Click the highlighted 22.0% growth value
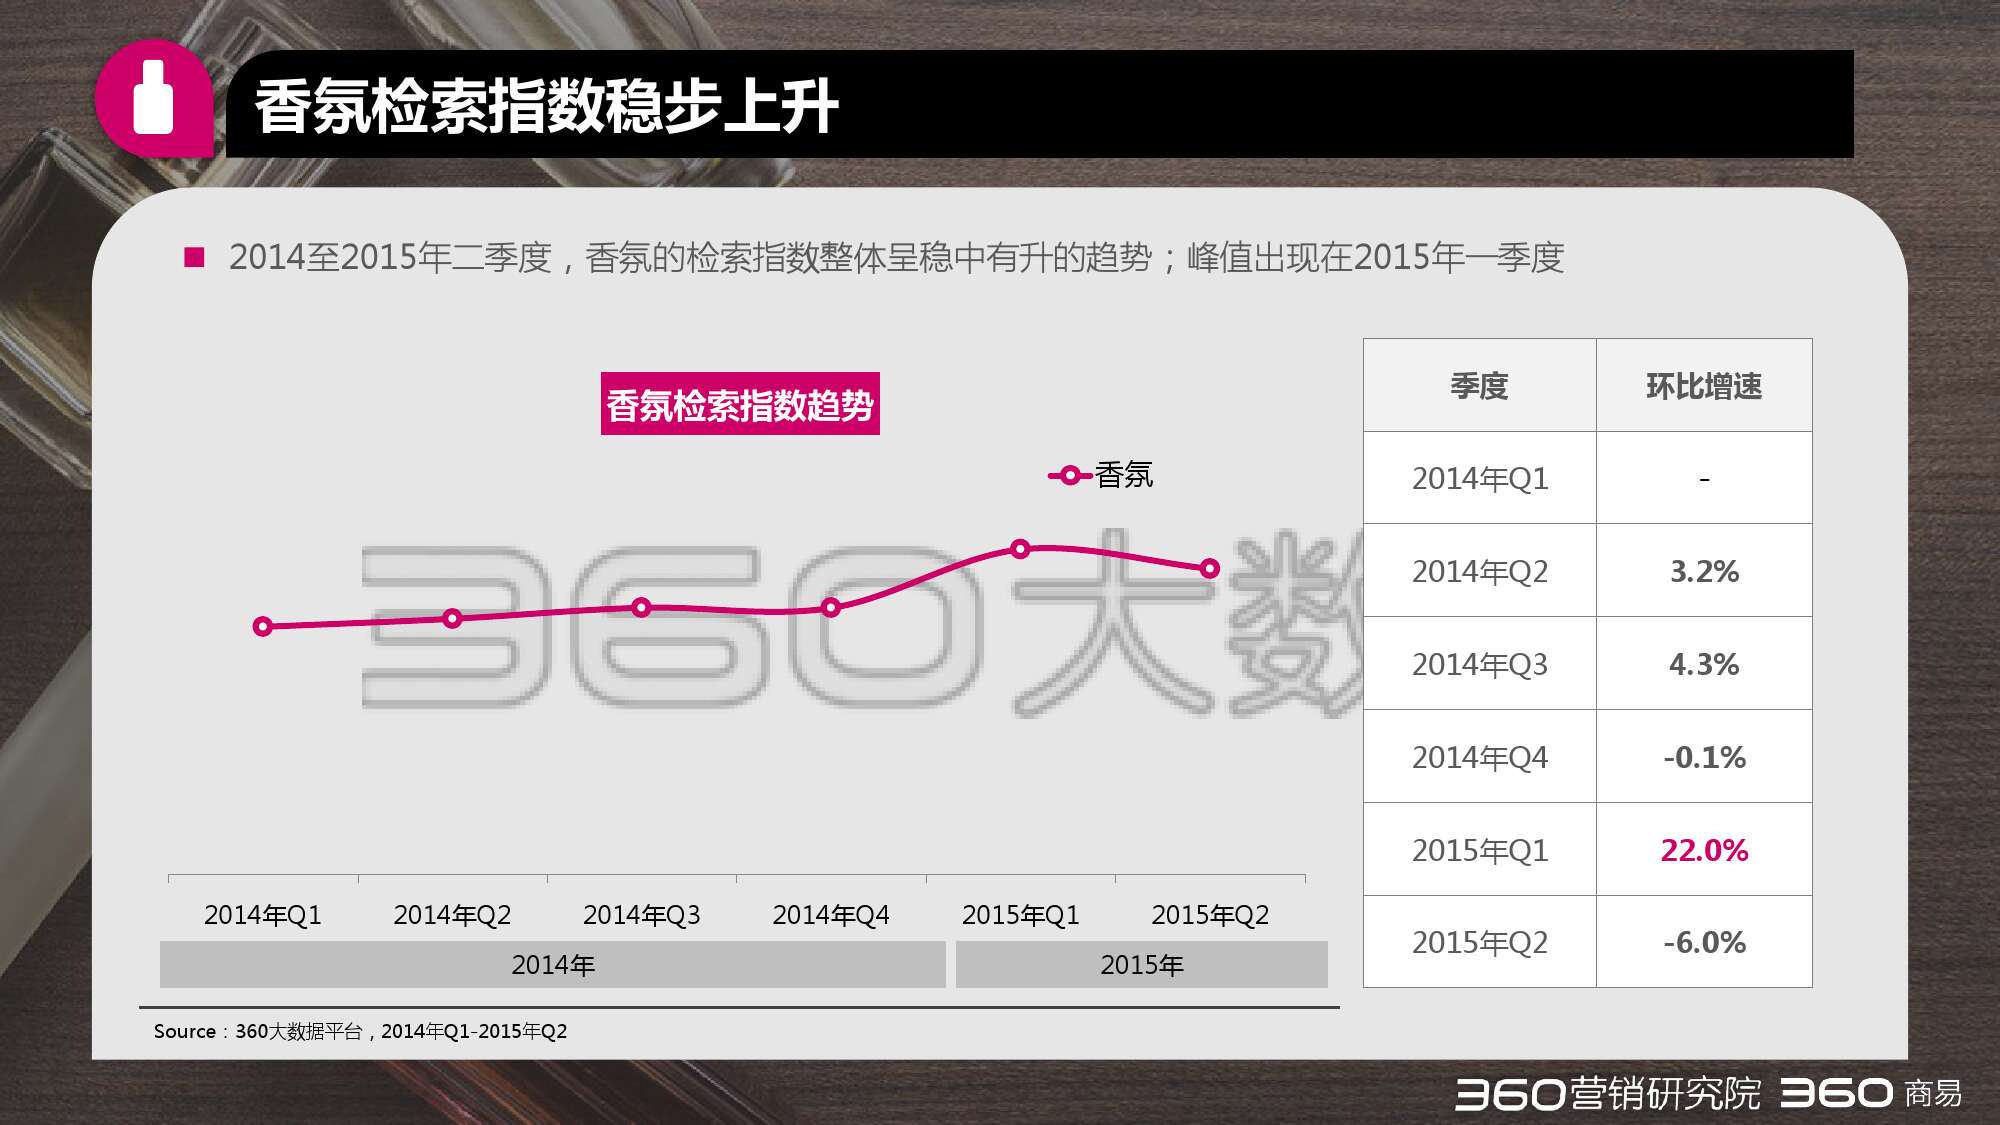Screen dimensions: 2000x1125 tap(1704, 850)
